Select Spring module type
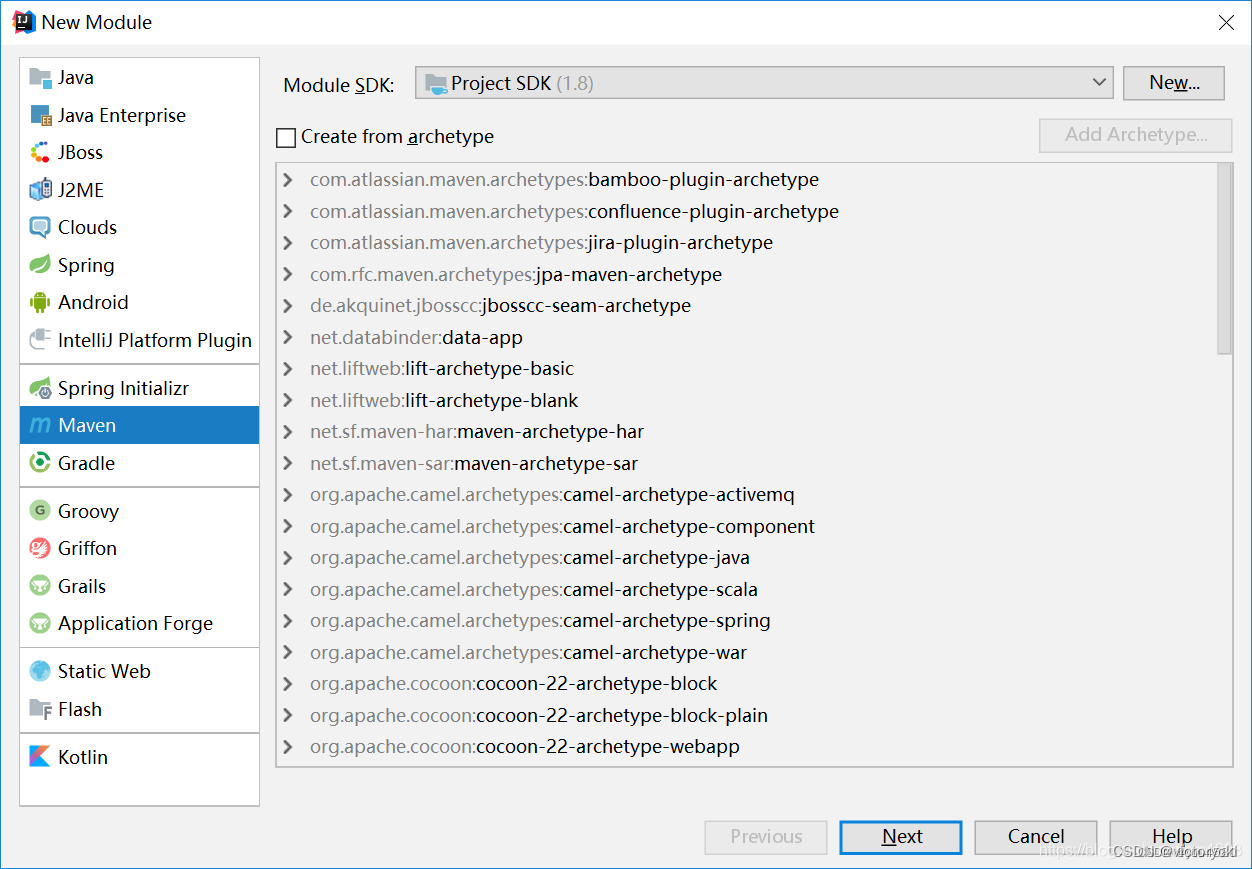The height and width of the screenshot is (869, 1252). 139,265
